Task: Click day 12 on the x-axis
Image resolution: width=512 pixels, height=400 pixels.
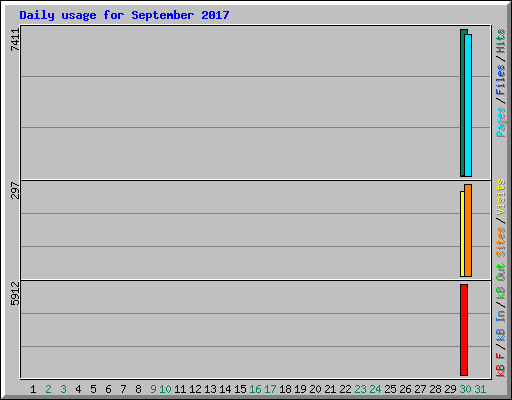Action: [x=195, y=389]
